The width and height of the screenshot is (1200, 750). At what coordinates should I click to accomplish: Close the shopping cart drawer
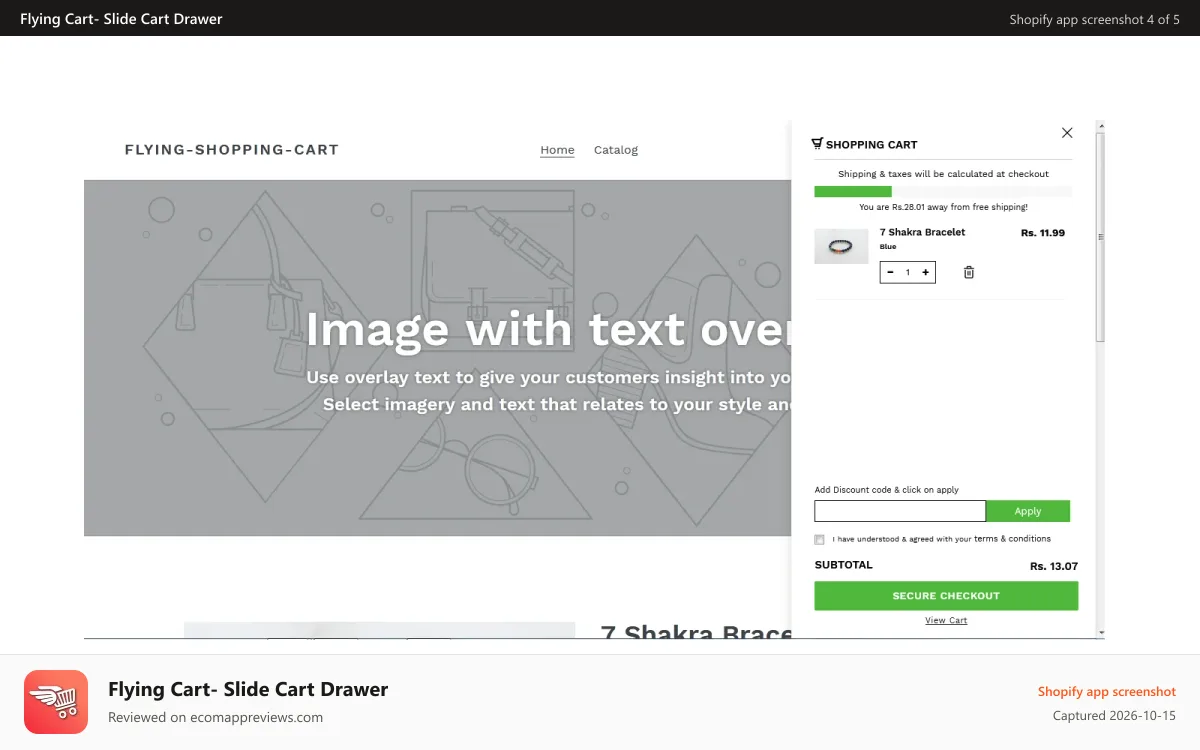pyautogui.click(x=1067, y=133)
